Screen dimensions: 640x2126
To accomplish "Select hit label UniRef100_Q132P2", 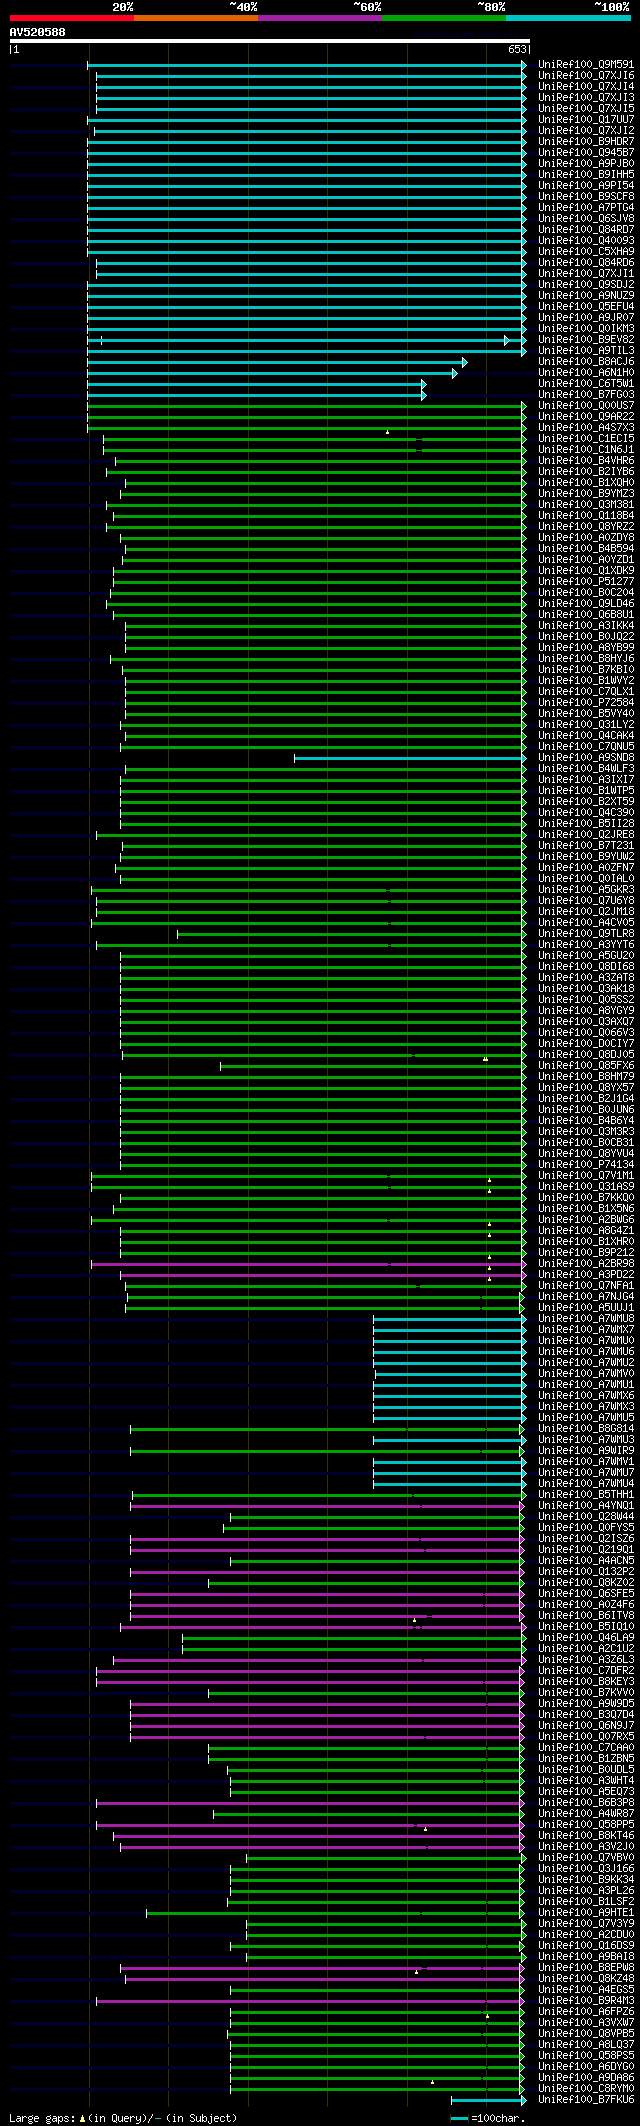I will [586, 1572].
